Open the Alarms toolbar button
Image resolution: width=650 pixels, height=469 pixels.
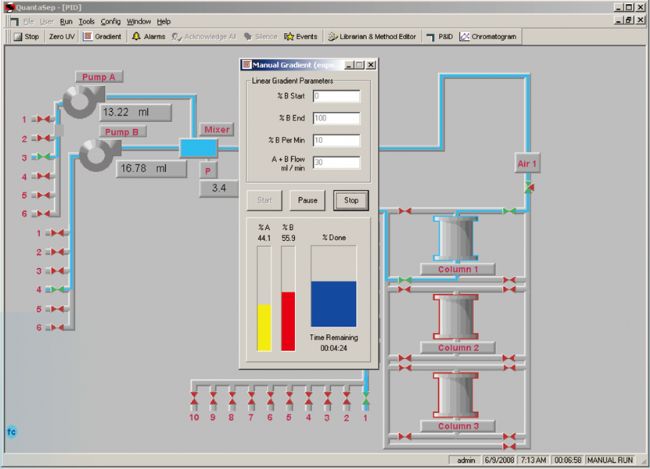tap(148, 36)
